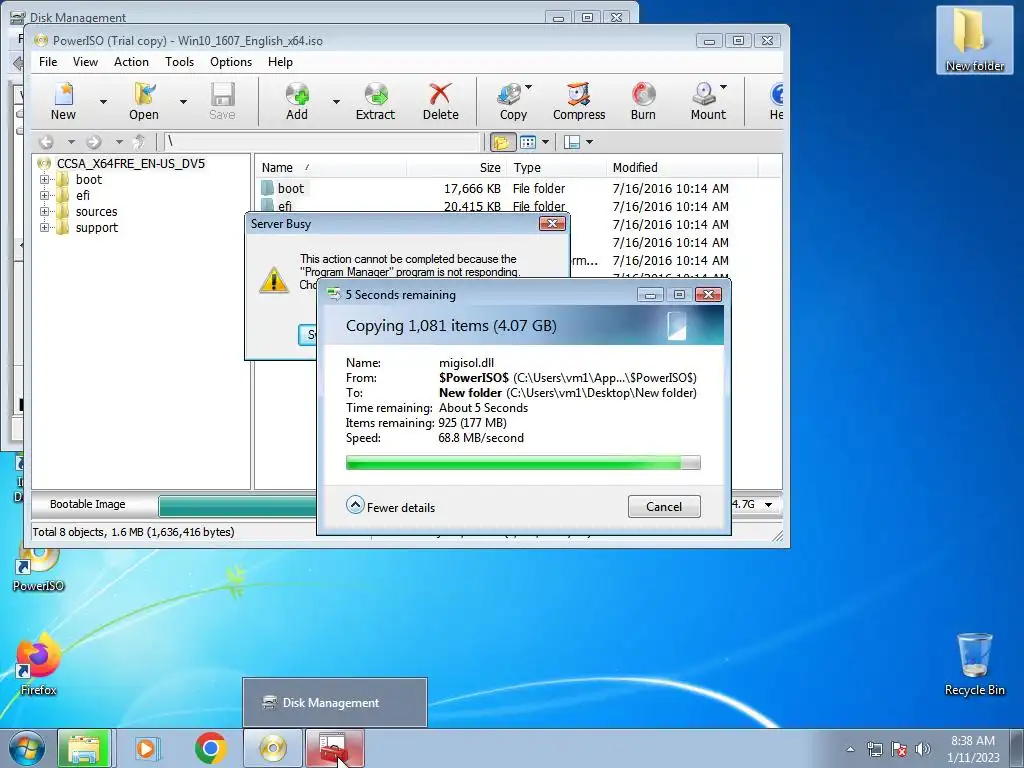This screenshot has width=1024, height=768.
Task: Launch Chrome from the taskbar
Action: 210,748
